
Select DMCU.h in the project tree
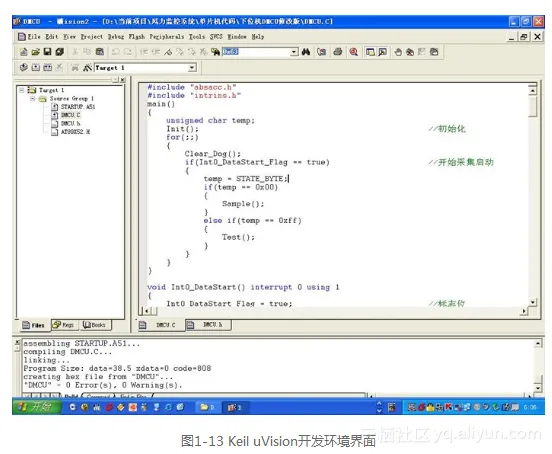coord(70,124)
